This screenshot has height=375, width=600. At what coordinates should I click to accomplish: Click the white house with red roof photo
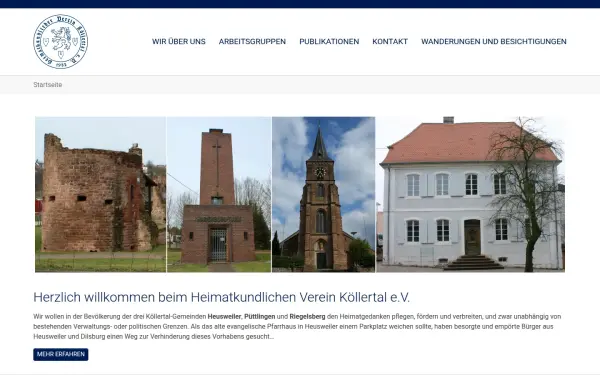471,194
